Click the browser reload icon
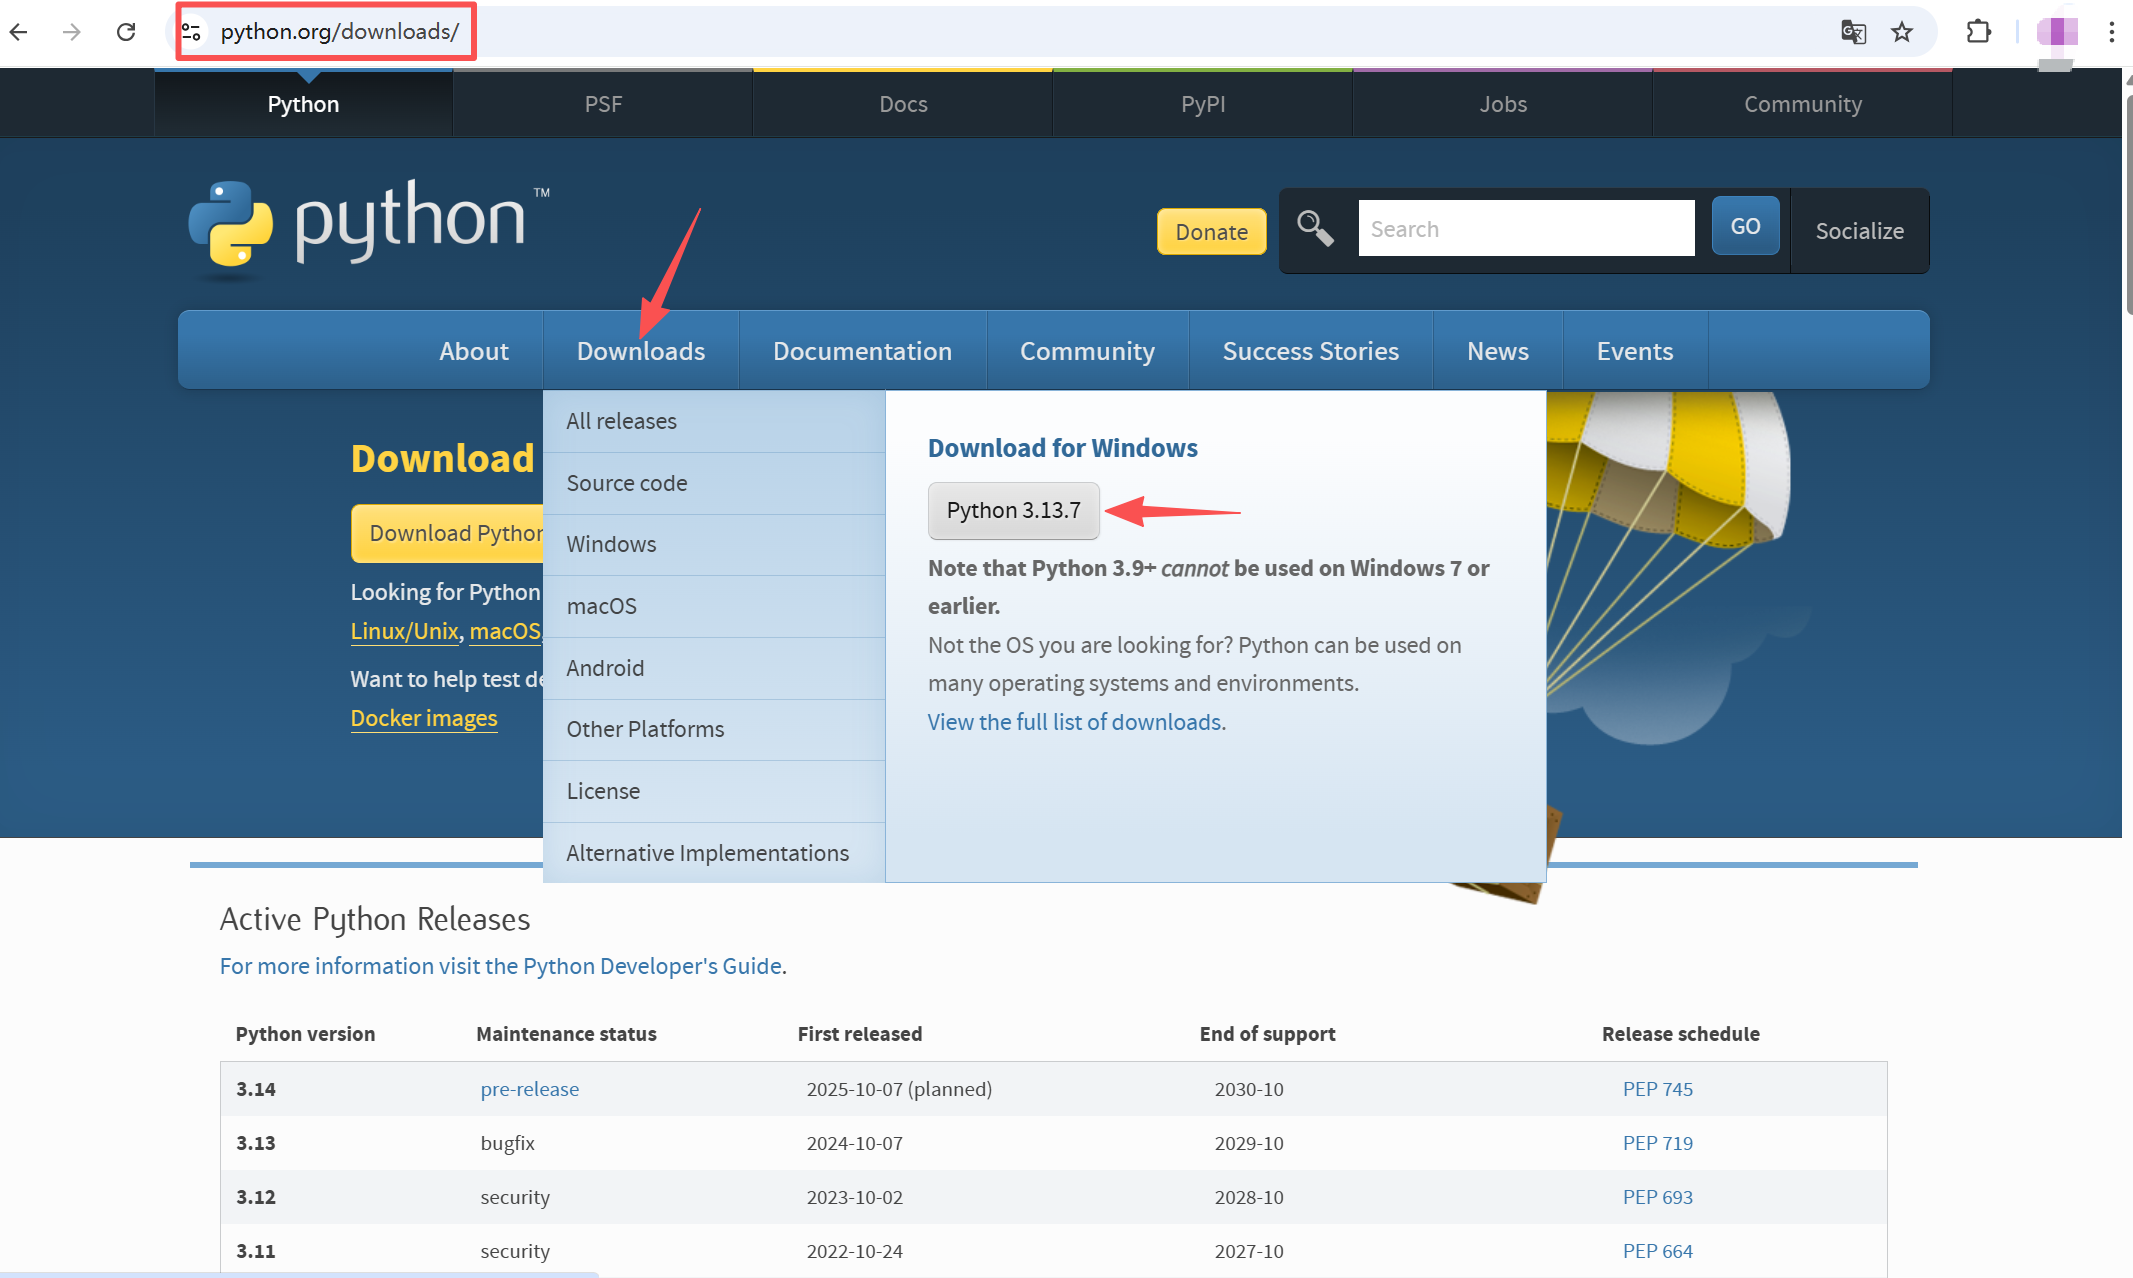The image size is (2133, 1278). point(126,32)
